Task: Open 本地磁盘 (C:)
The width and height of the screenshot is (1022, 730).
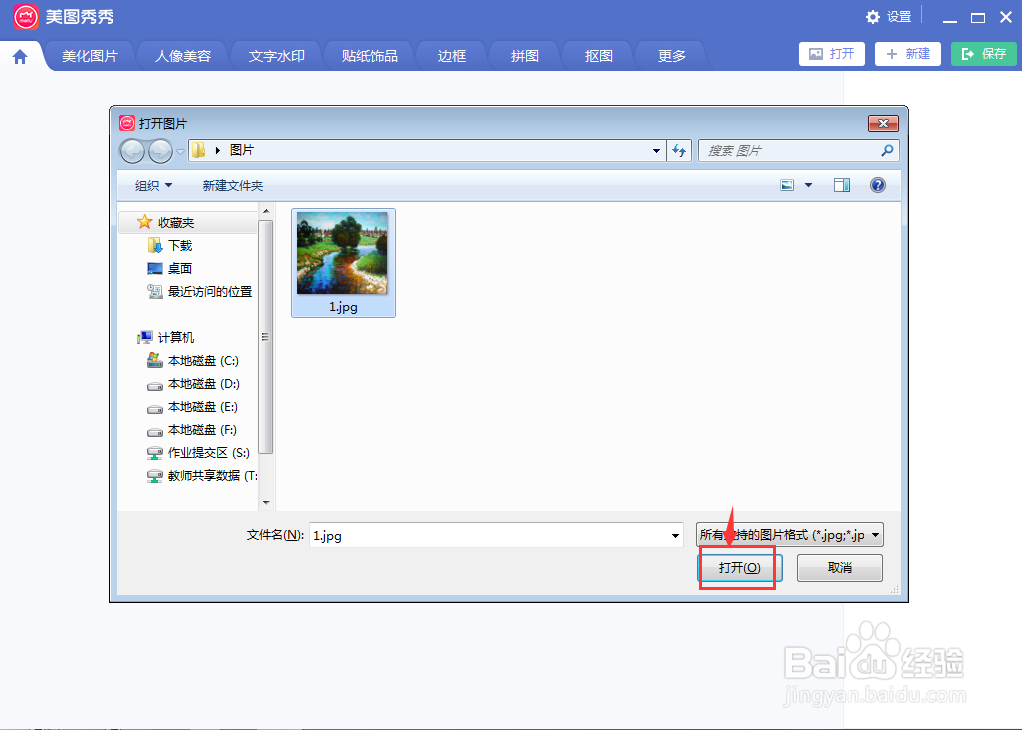Action: (x=193, y=360)
